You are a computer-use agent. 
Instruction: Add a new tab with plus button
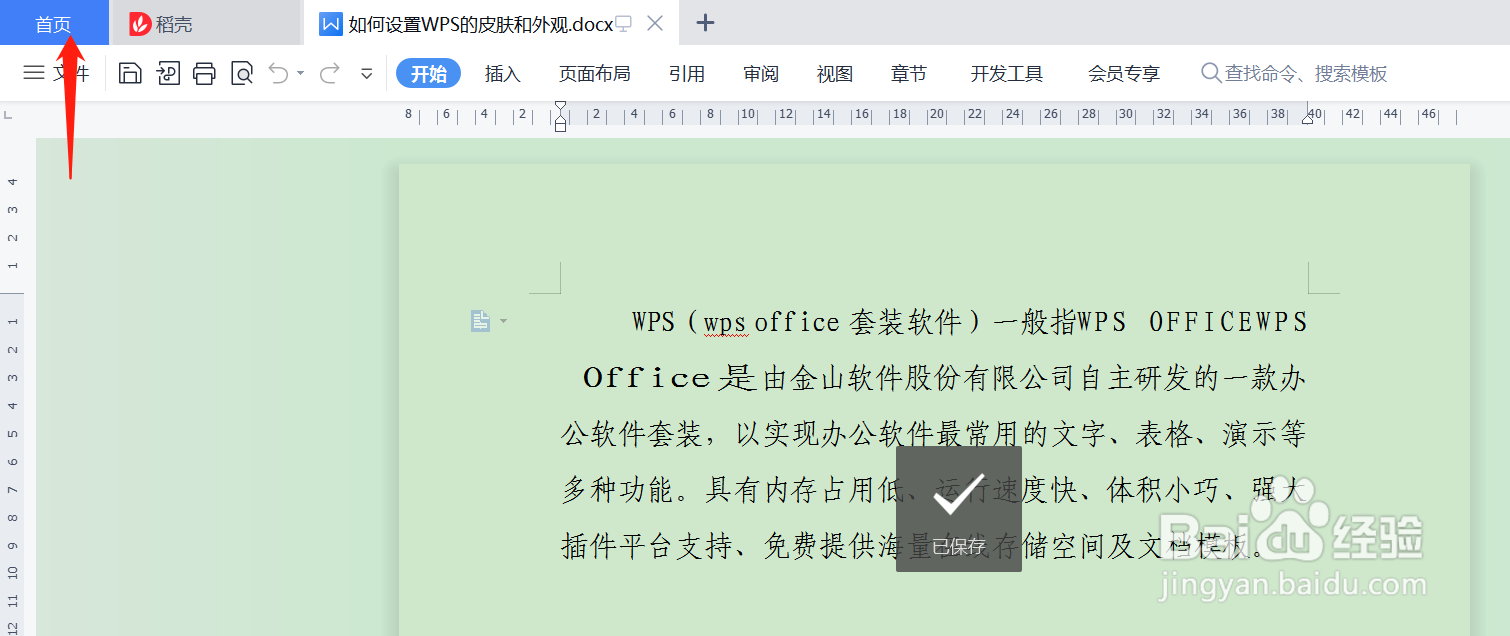705,23
